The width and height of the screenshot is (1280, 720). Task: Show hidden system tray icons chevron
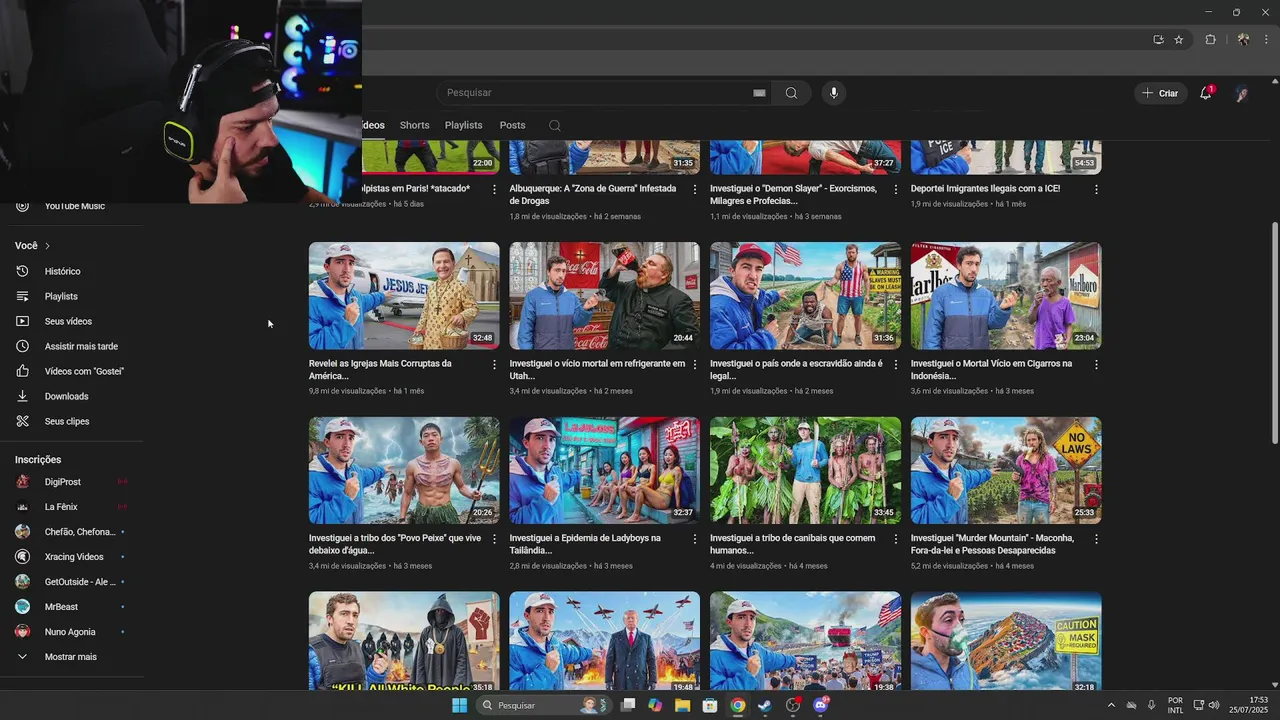(1110, 705)
